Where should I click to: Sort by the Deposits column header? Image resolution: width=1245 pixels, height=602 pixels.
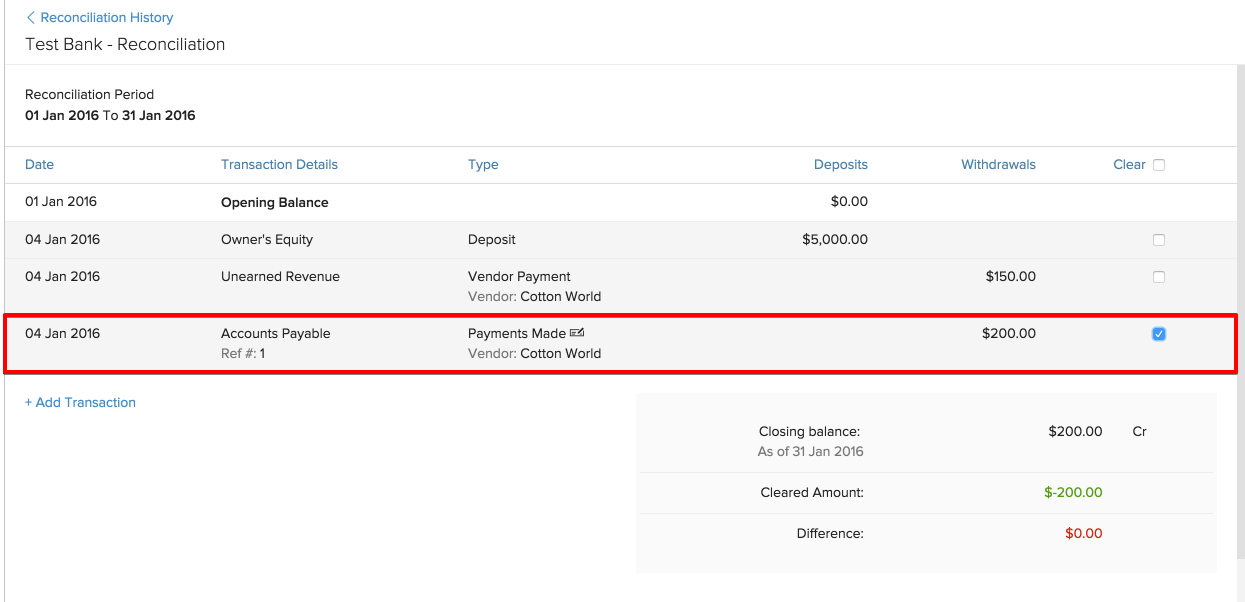pyautogui.click(x=840, y=164)
